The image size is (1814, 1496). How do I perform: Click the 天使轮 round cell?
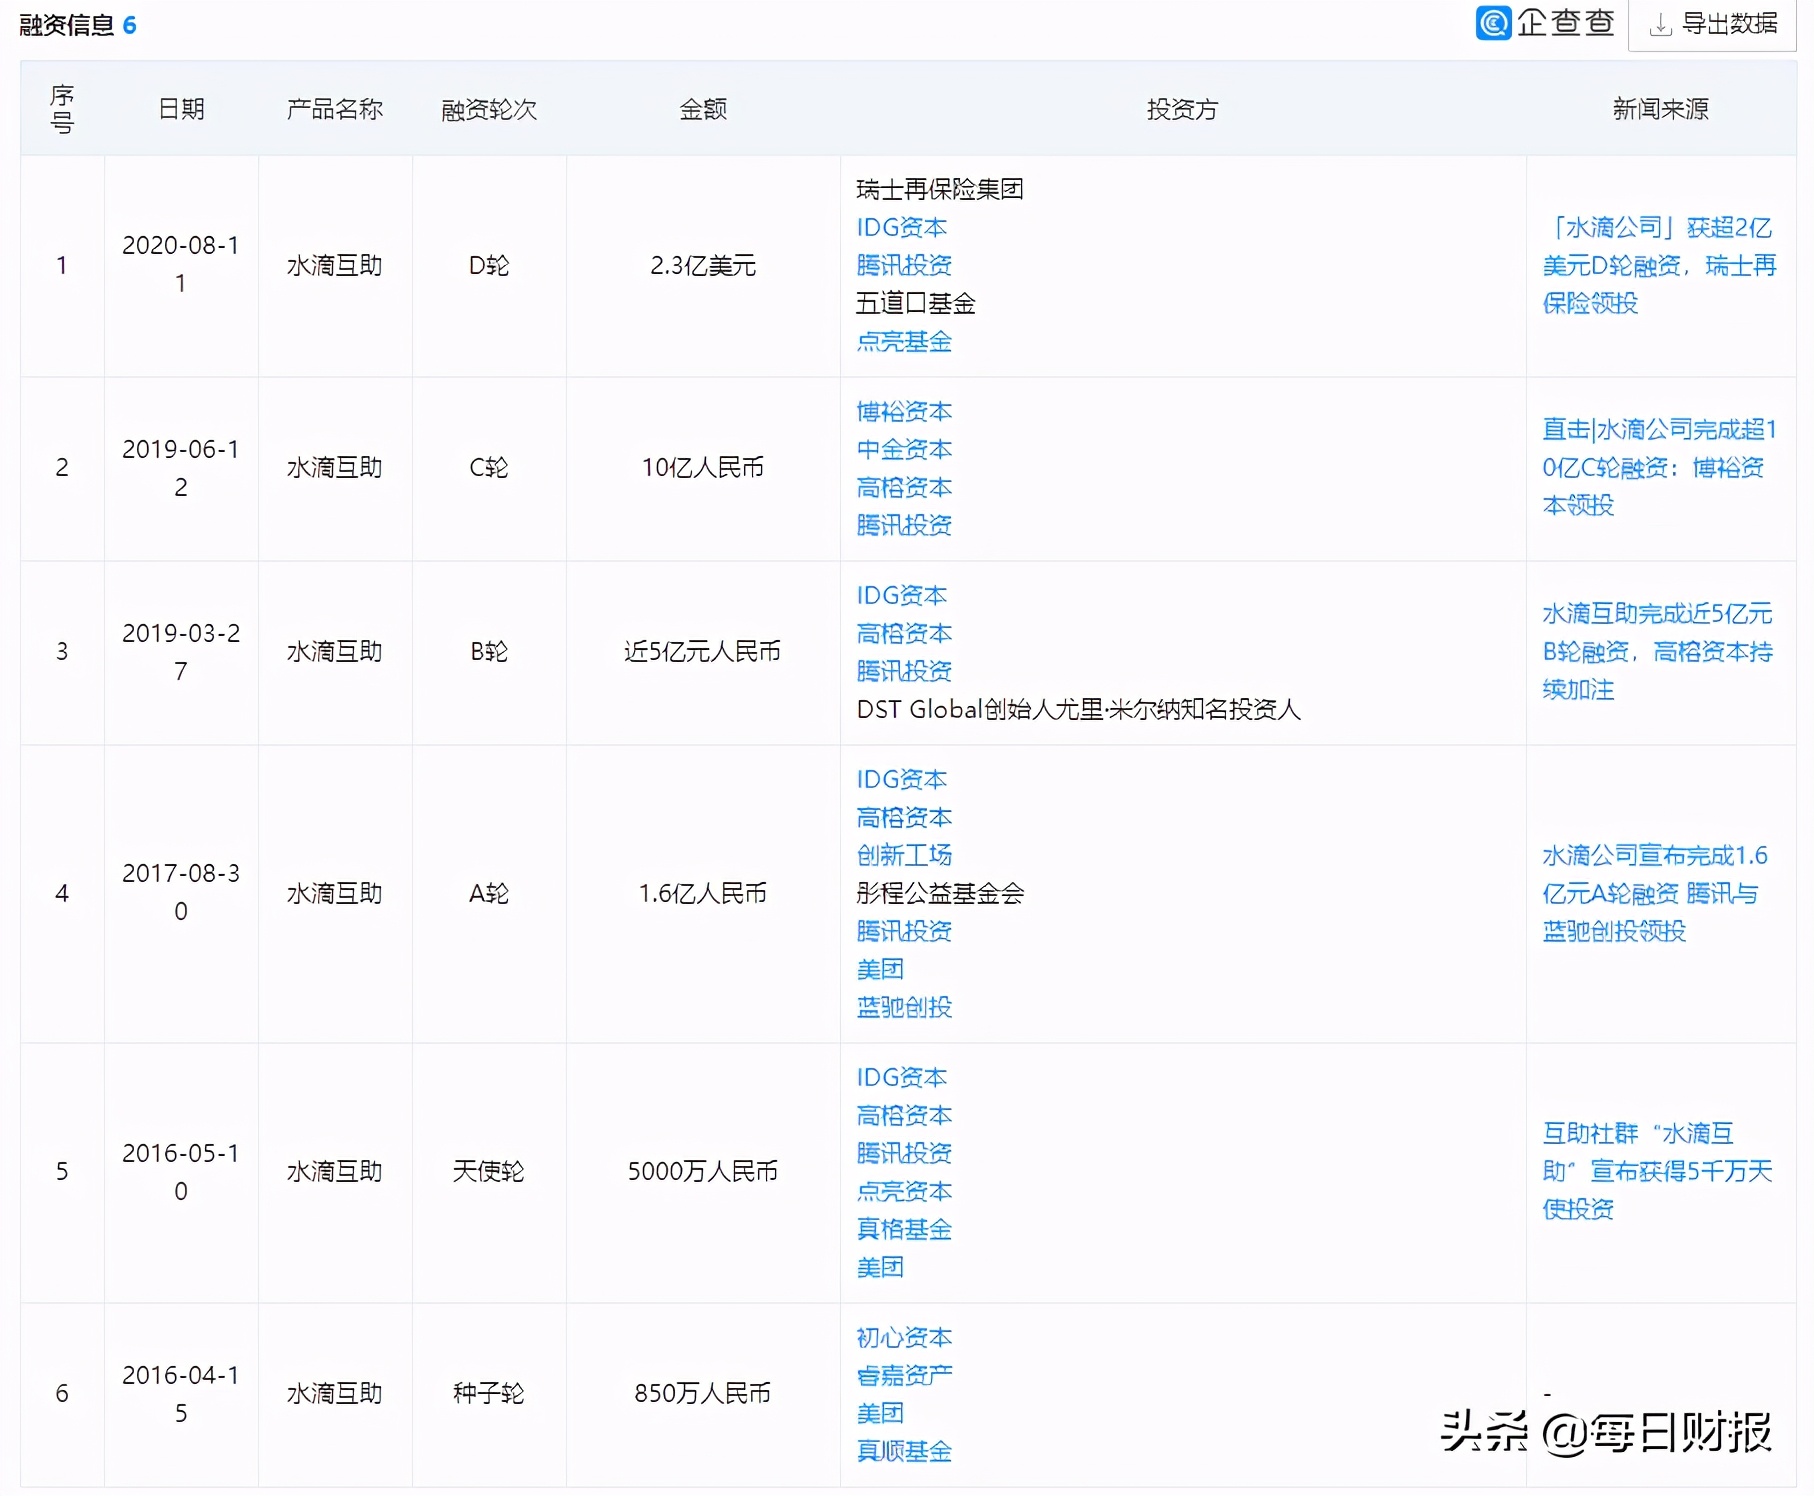(489, 1171)
